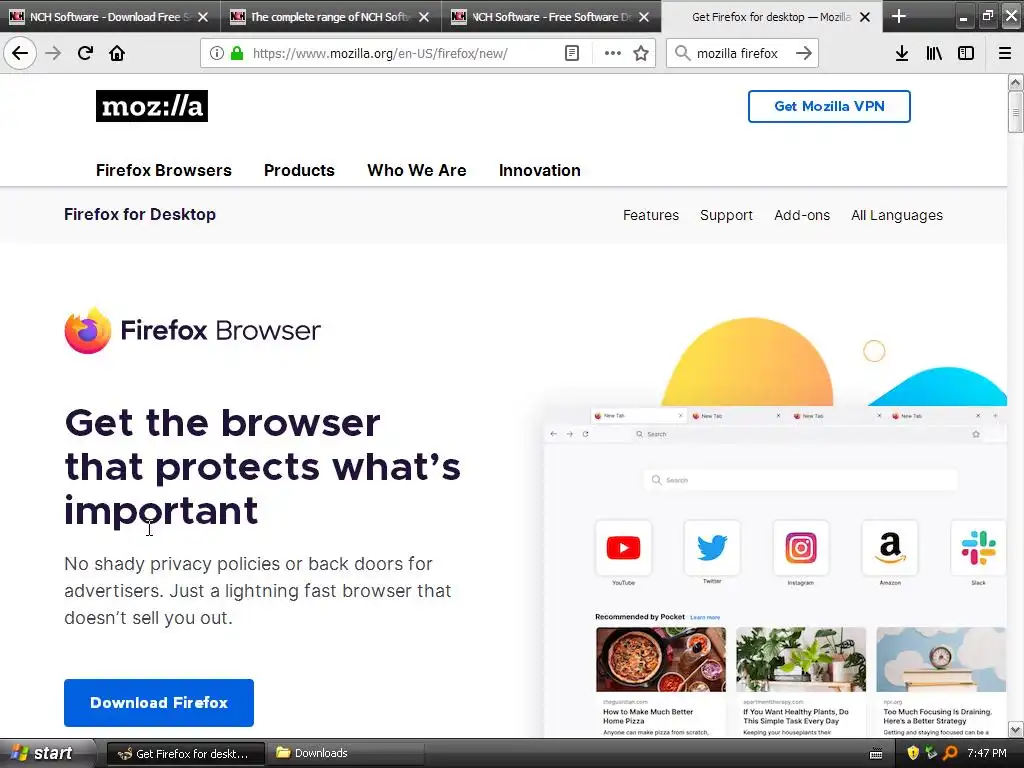Open the Support link
This screenshot has width=1024, height=768.
click(x=726, y=215)
